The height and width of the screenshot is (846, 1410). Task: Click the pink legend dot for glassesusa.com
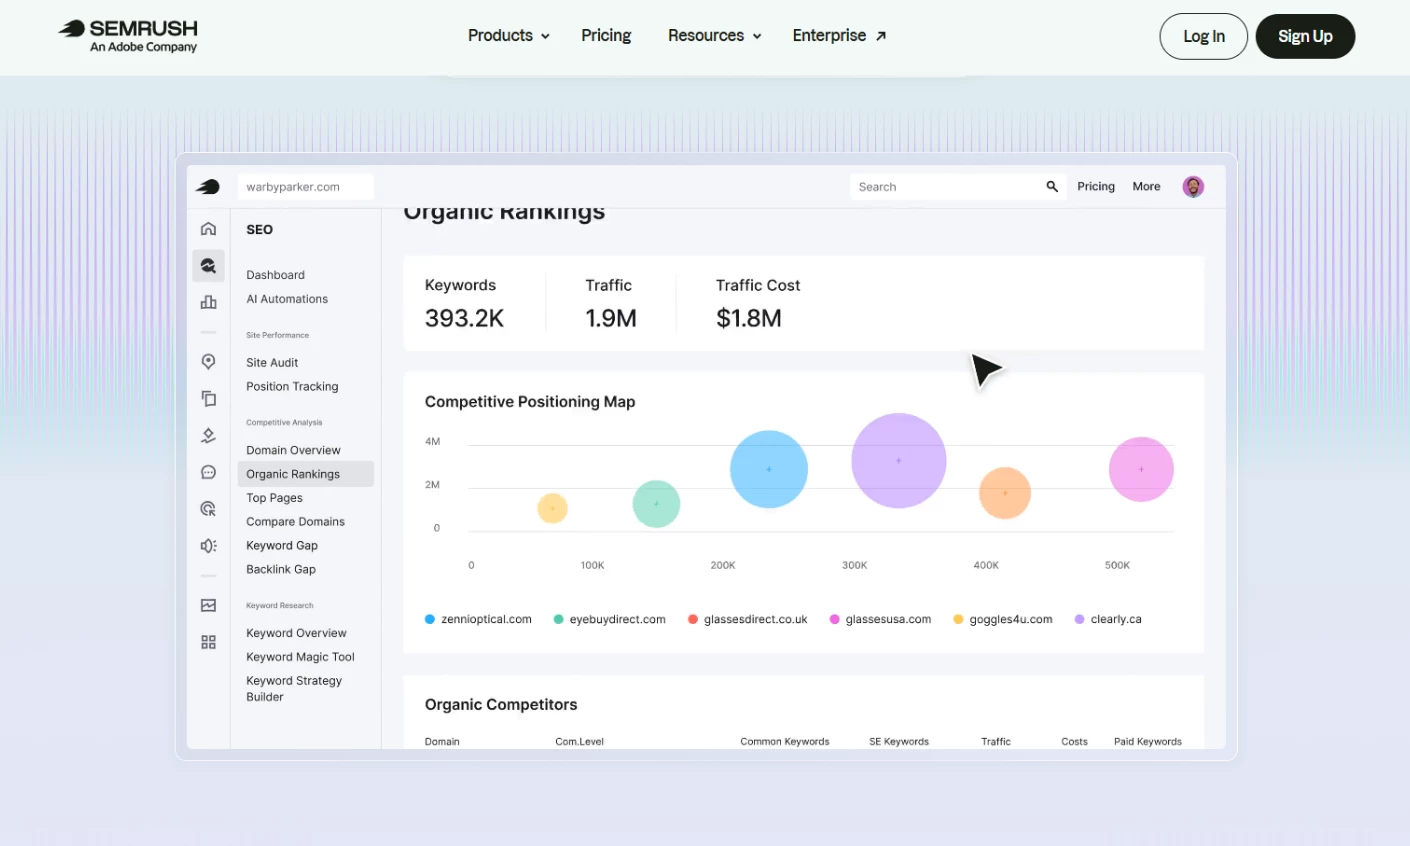834,620
